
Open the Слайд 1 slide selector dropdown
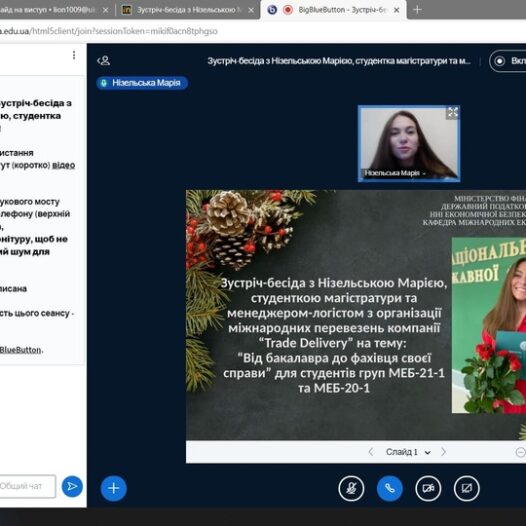(x=408, y=452)
